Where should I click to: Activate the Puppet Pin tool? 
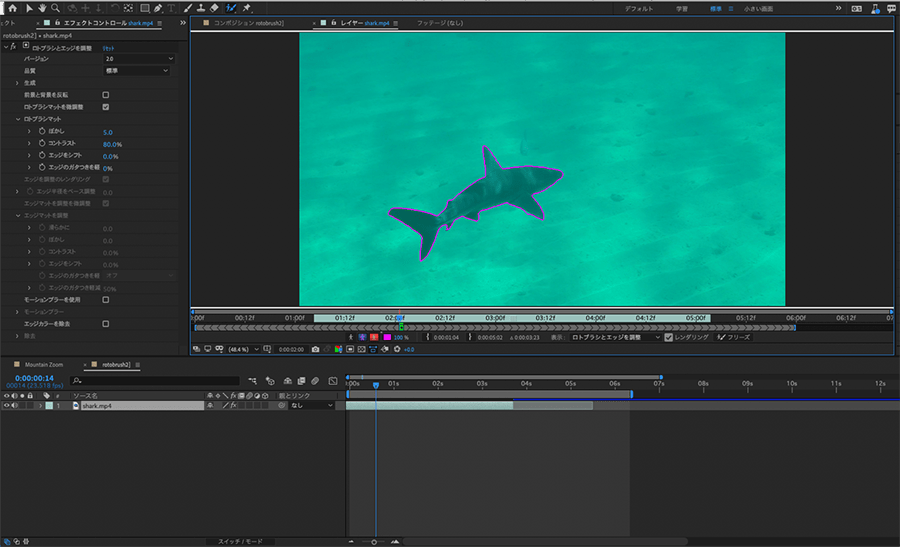pos(247,8)
